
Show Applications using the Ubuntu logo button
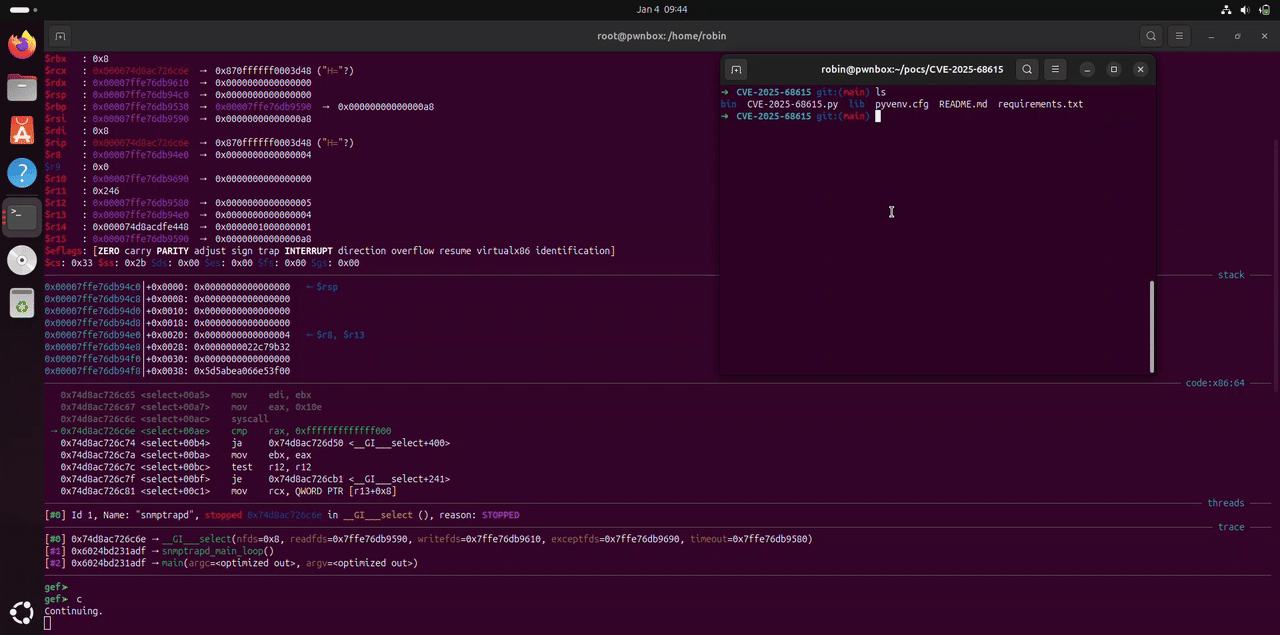[22, 612]
